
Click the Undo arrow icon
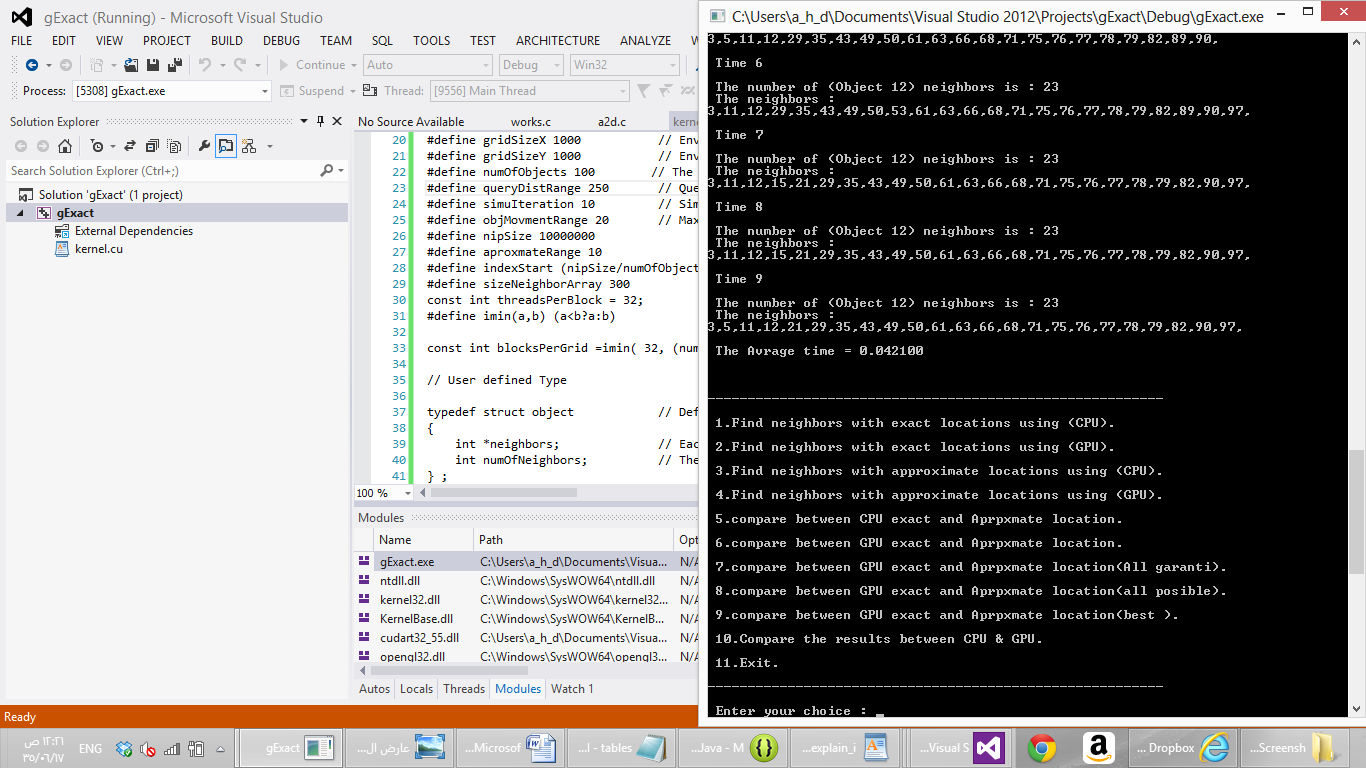205,65
